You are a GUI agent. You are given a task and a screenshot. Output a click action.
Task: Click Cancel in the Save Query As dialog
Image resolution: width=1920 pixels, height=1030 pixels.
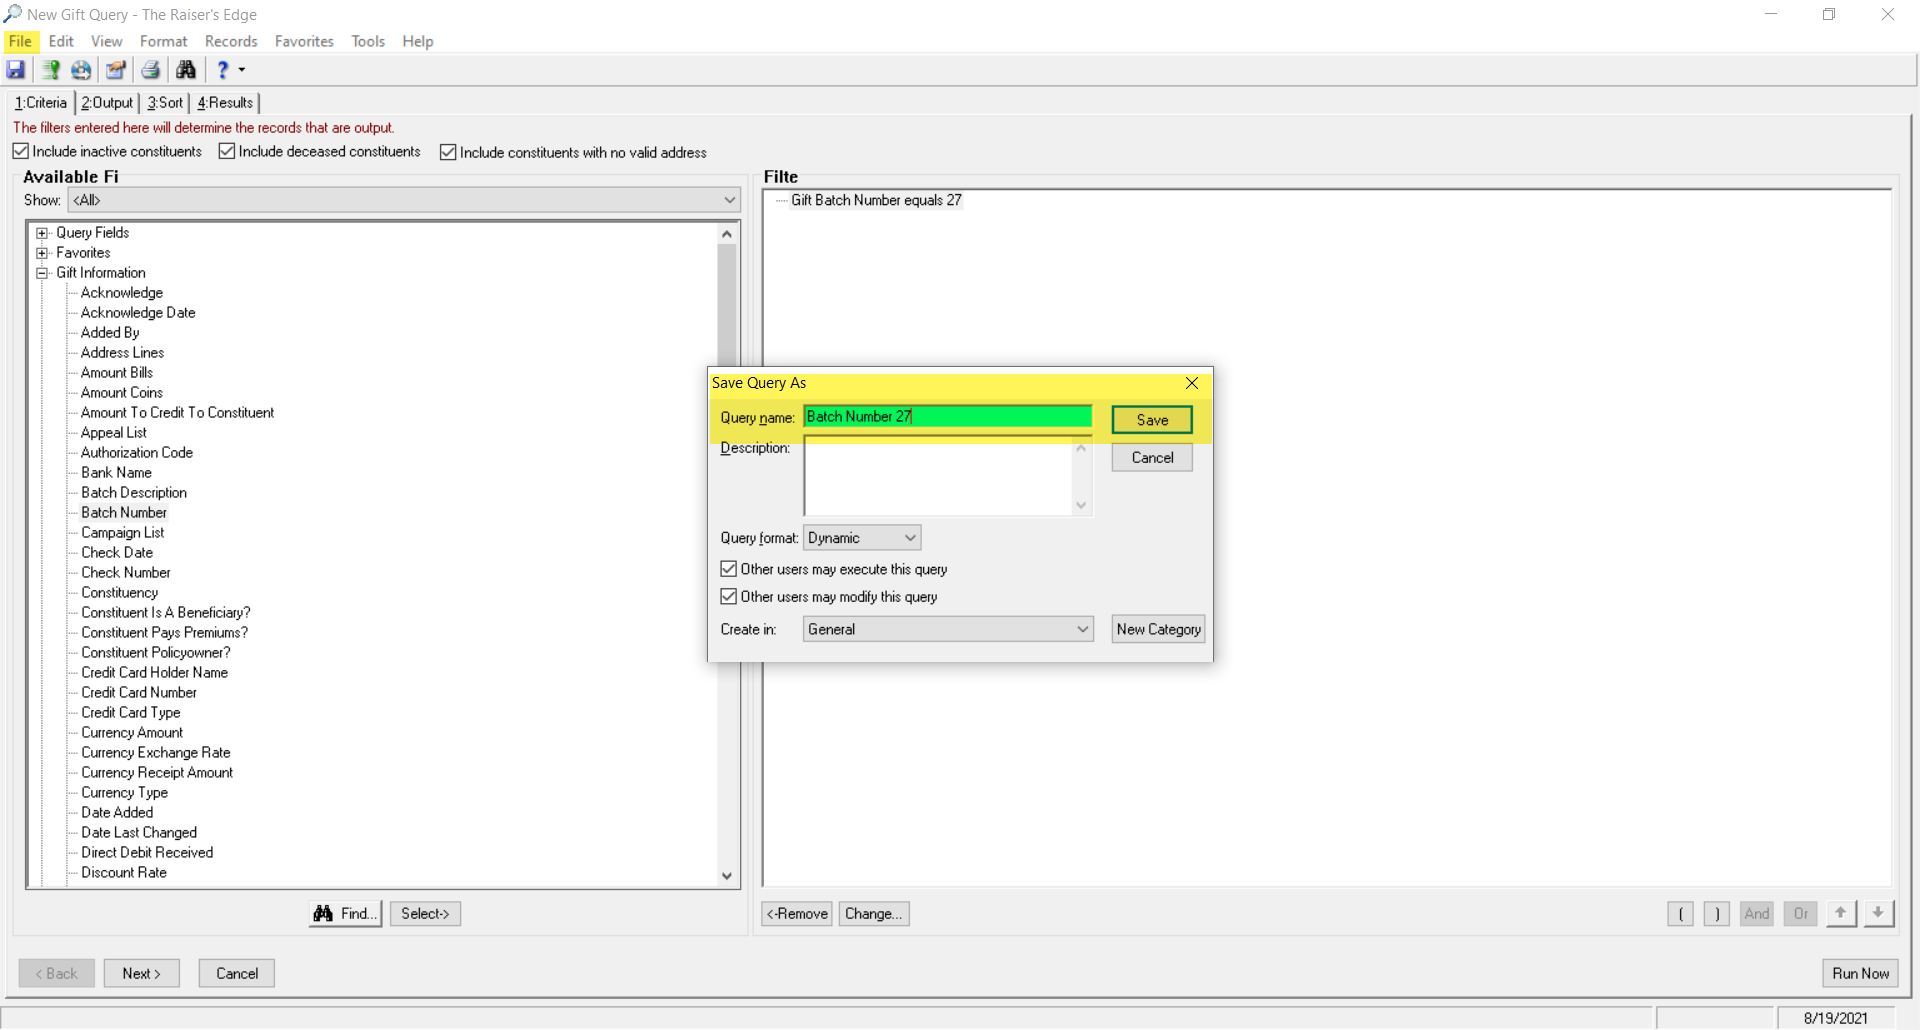click(x=1152, y=457)
